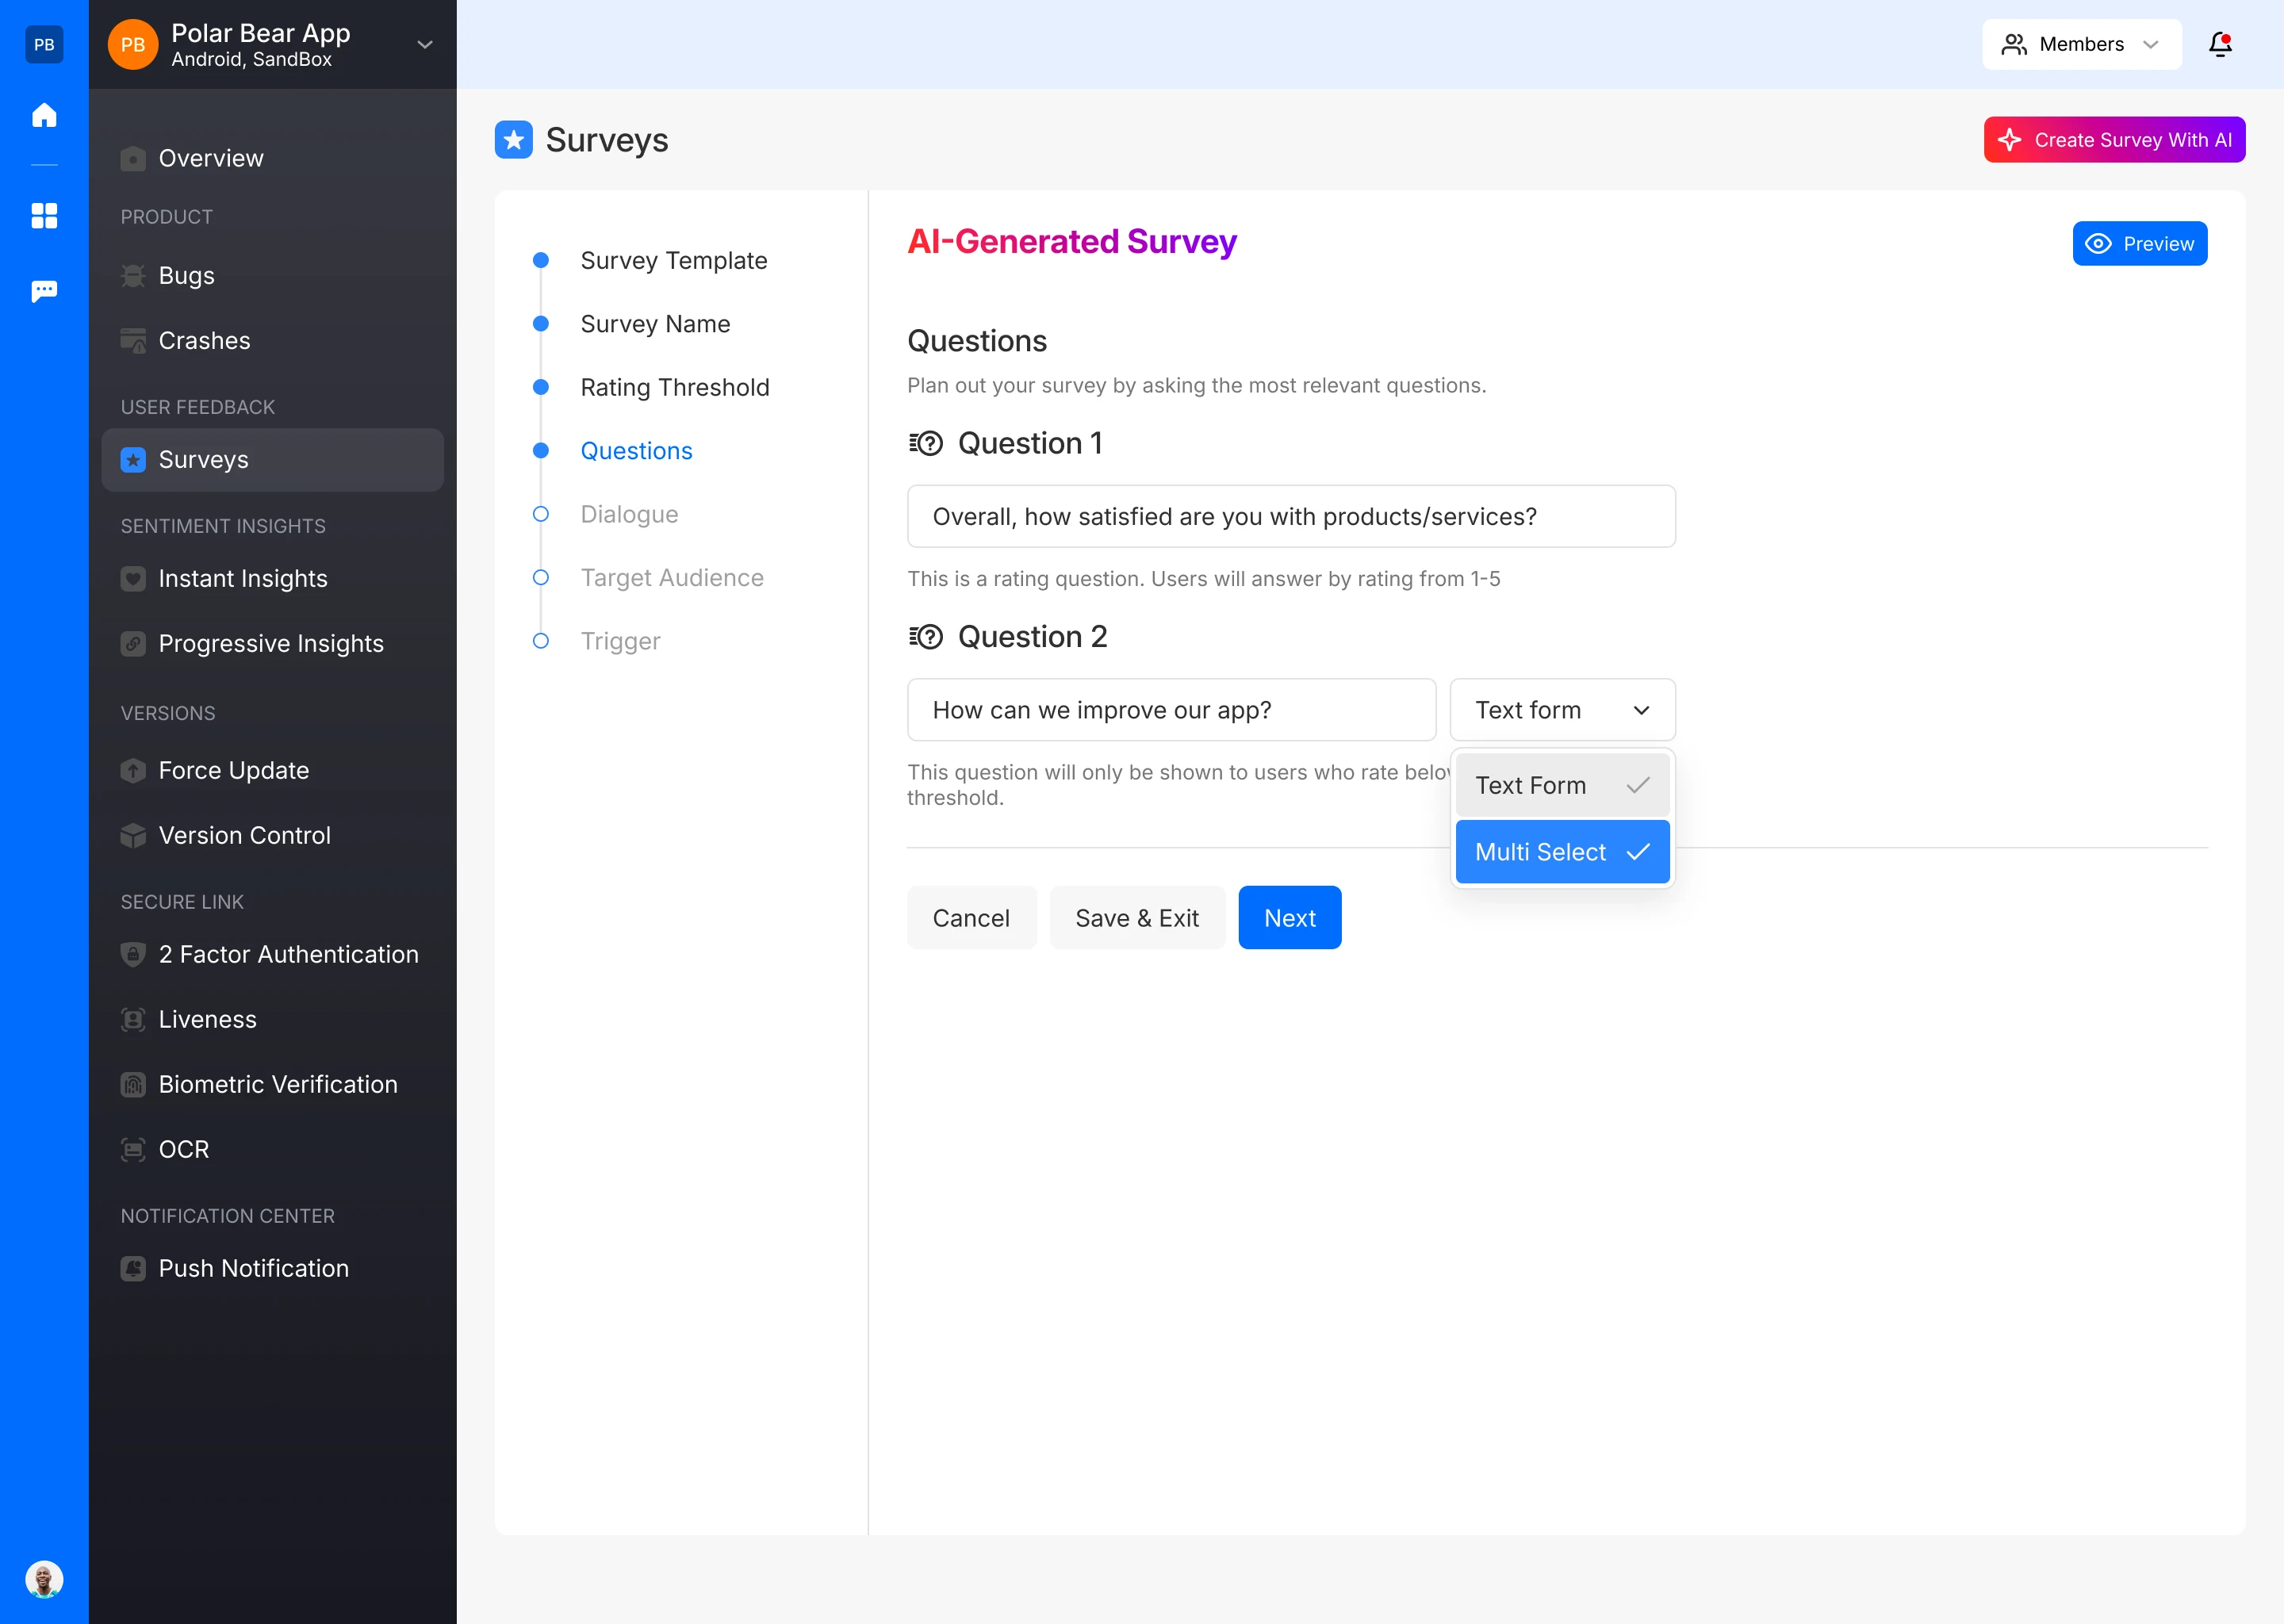Open the chat bubble icon
Screen dimensions: 2284x1624
(x=44, y=291)
